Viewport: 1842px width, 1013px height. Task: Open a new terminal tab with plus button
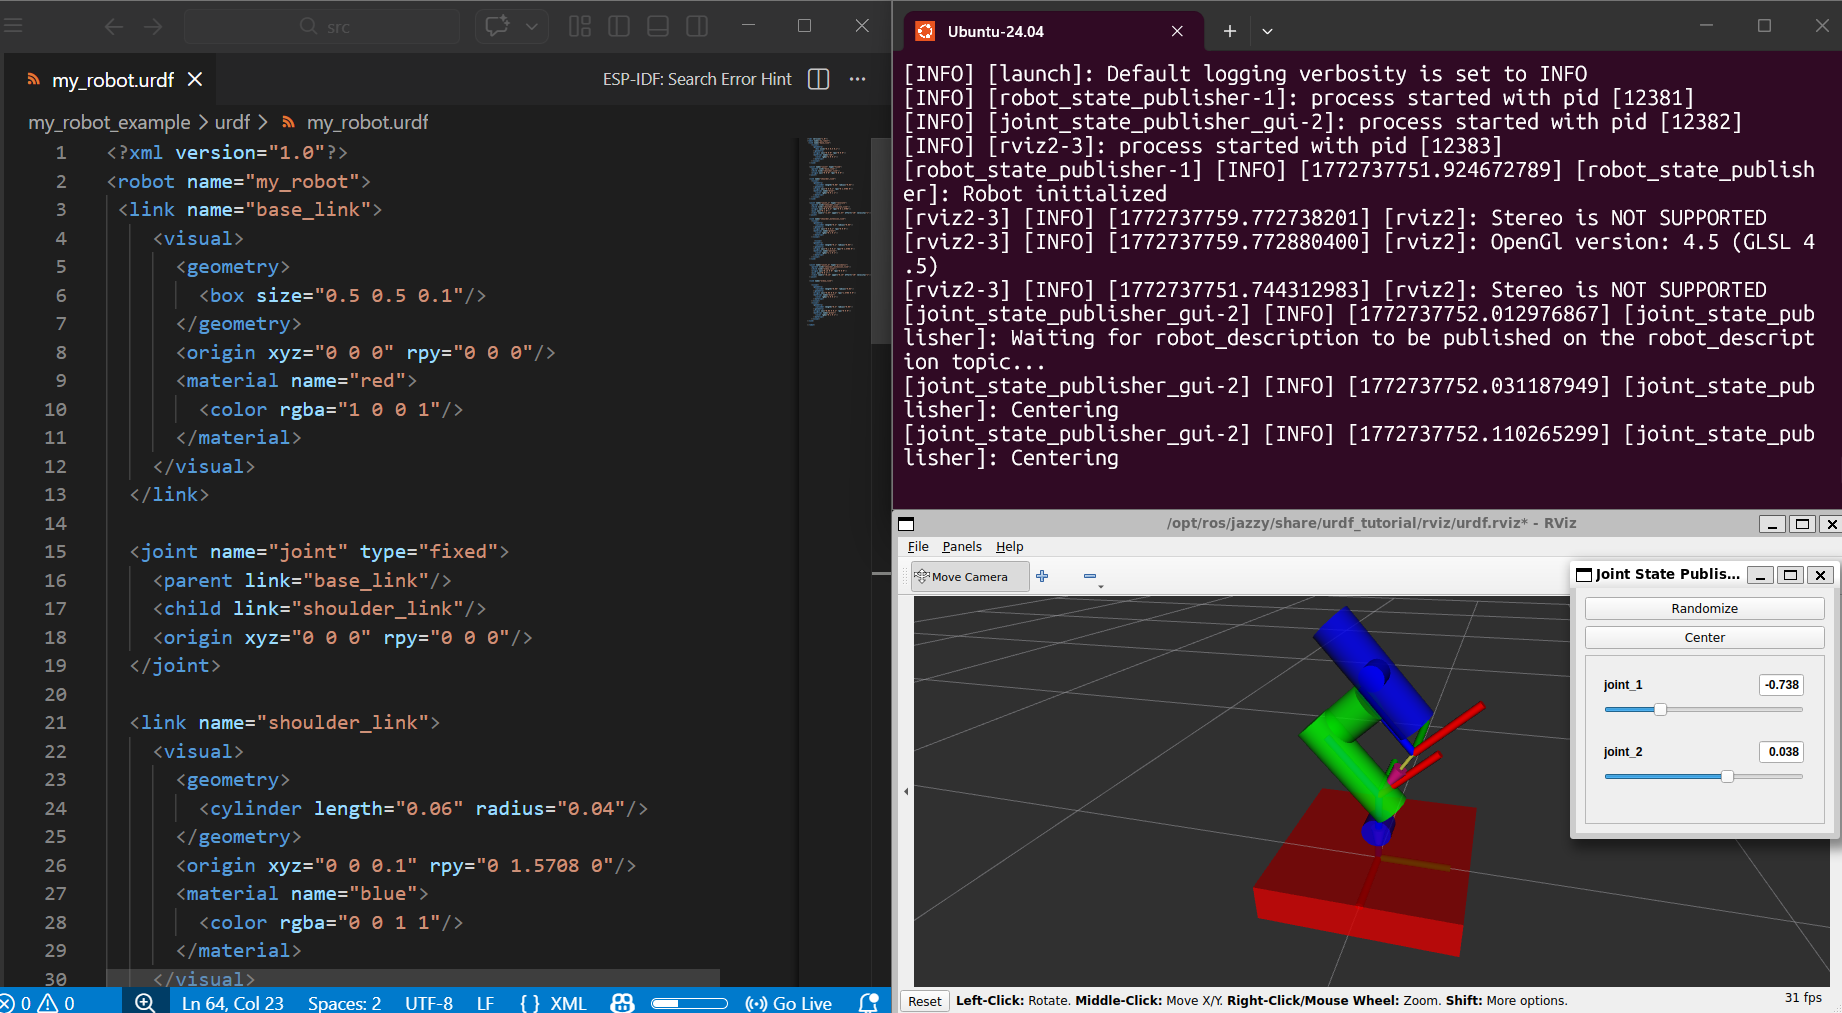click(1230, 31)
